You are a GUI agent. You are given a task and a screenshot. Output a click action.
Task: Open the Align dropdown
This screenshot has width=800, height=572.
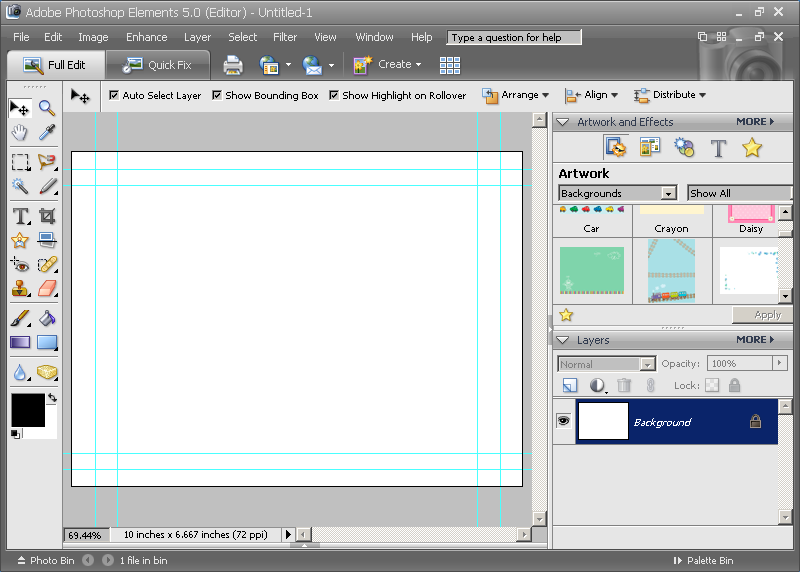(x=592, y=95)
